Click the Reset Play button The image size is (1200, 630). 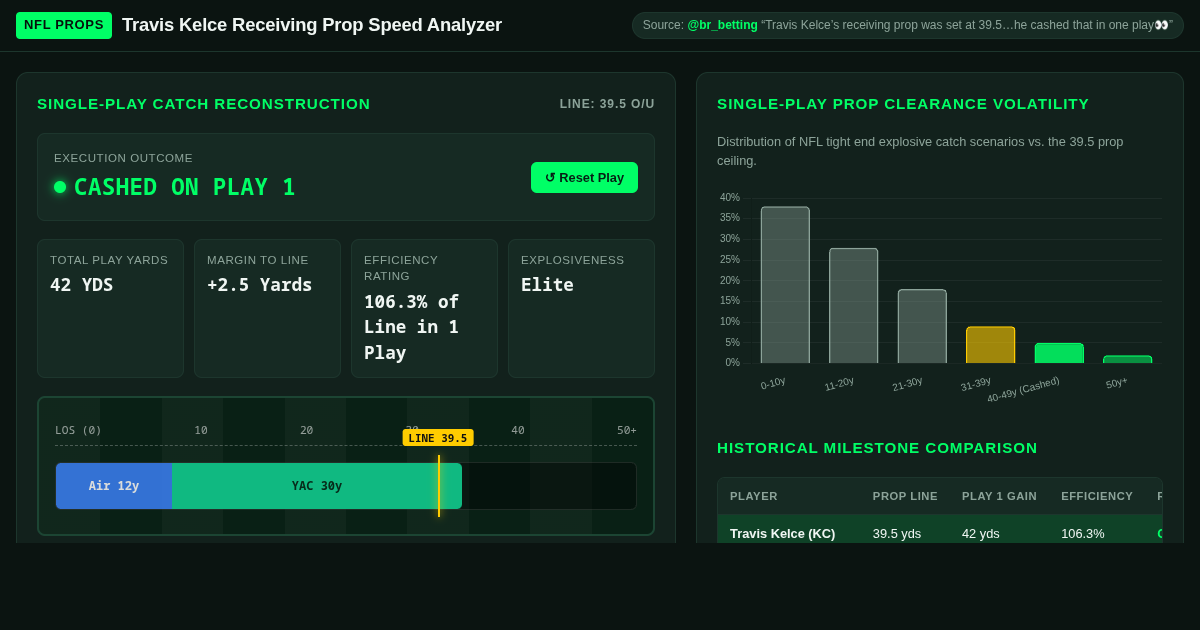(584, 177)
